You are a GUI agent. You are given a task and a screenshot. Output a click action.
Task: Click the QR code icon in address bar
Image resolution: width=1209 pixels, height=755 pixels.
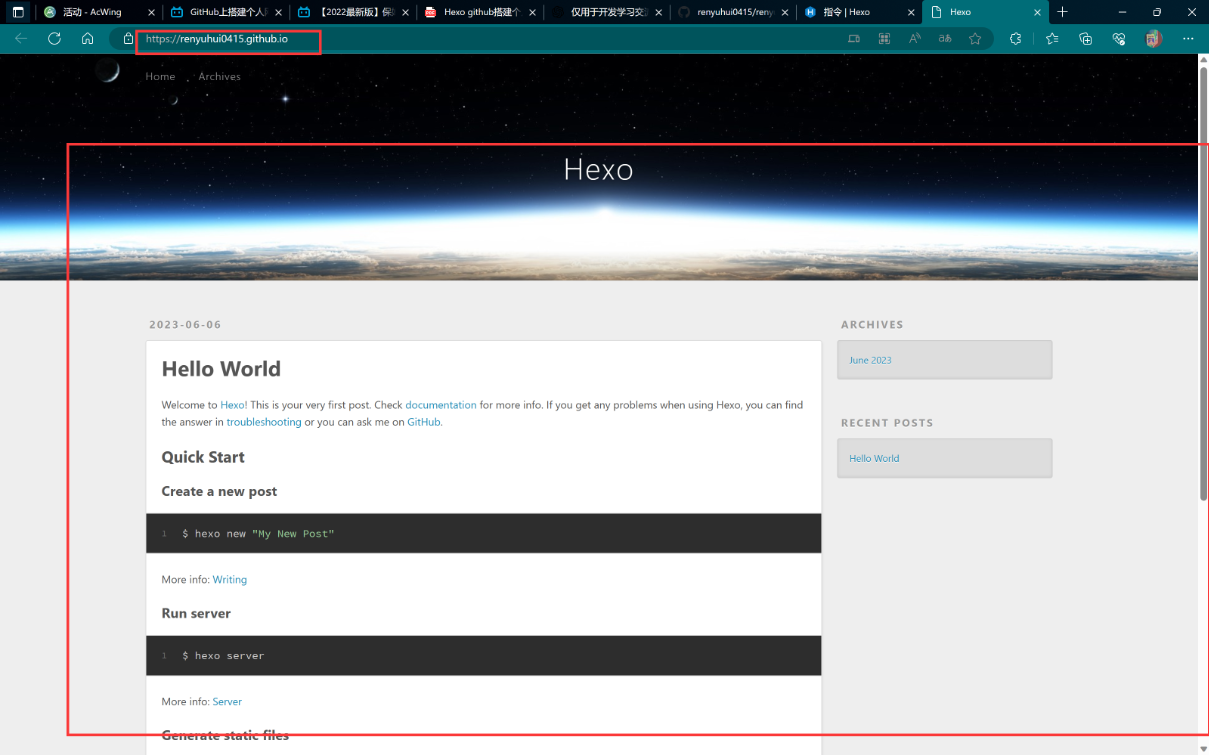coord(884,38)
